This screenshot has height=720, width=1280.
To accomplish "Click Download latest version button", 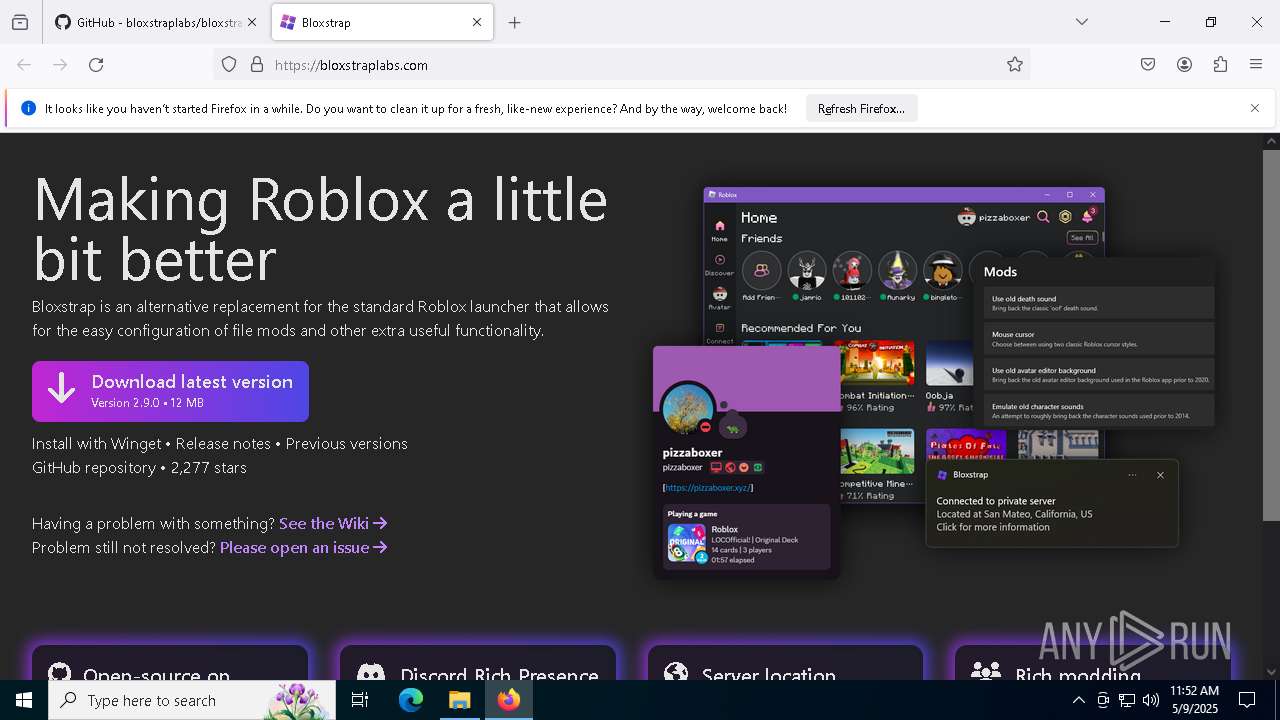I will [170, 391].
